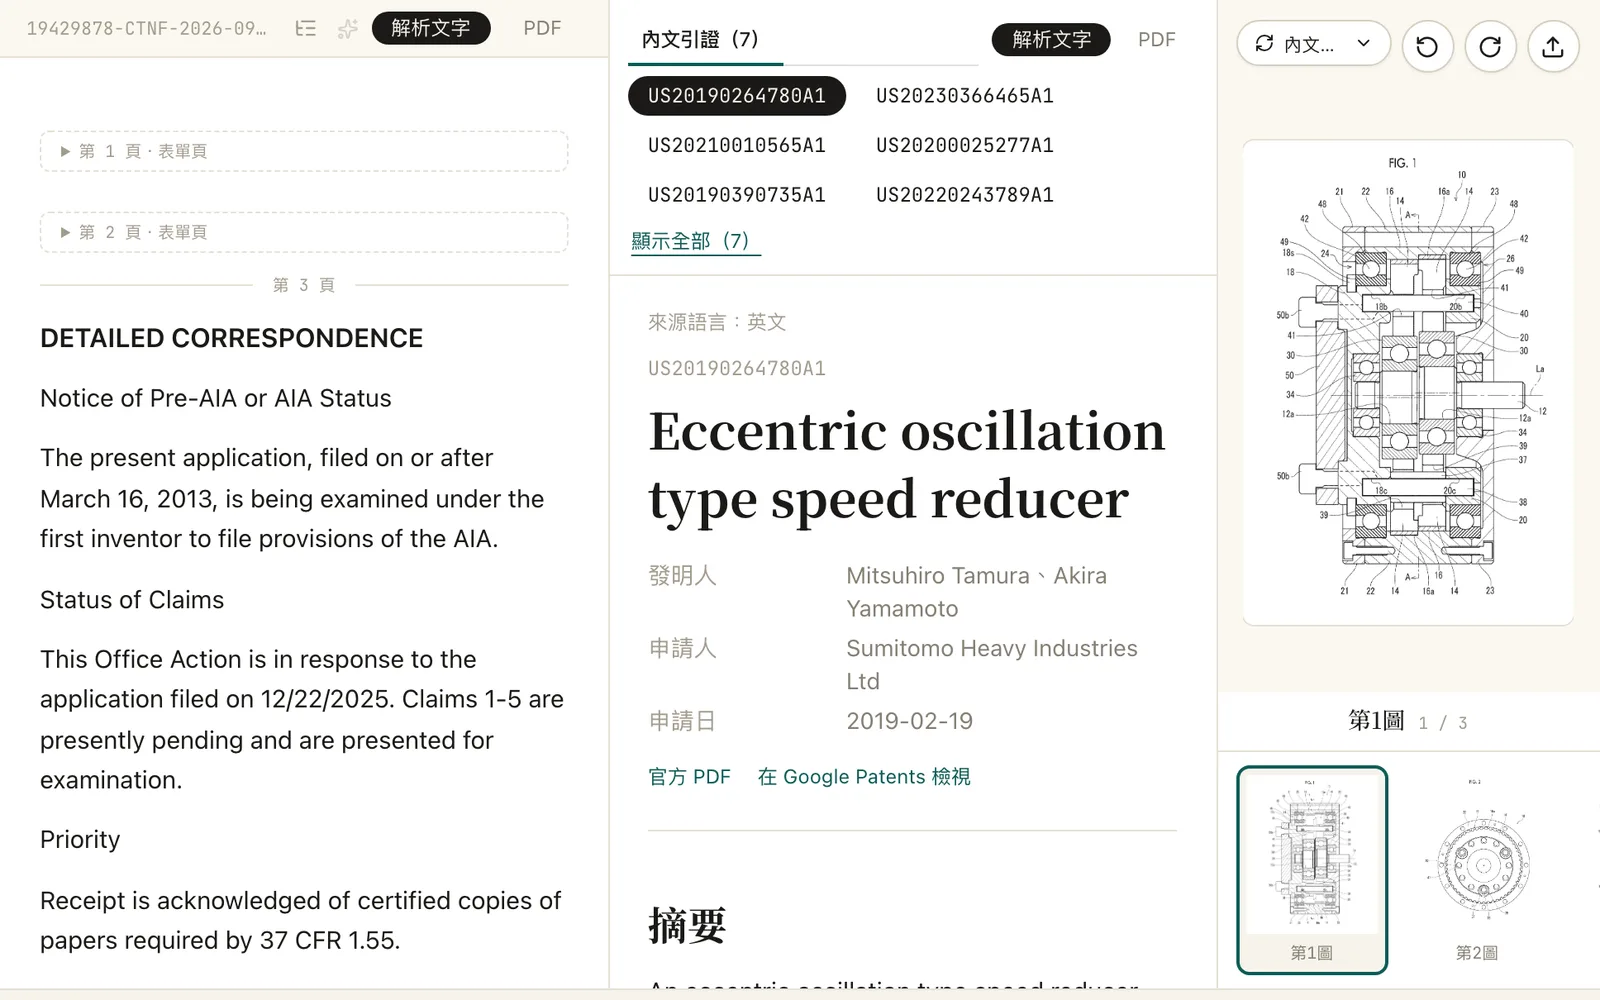1600x1000 pixels.
Task: Select 解析文字 view in left document panel
Action: click(431, 28)
